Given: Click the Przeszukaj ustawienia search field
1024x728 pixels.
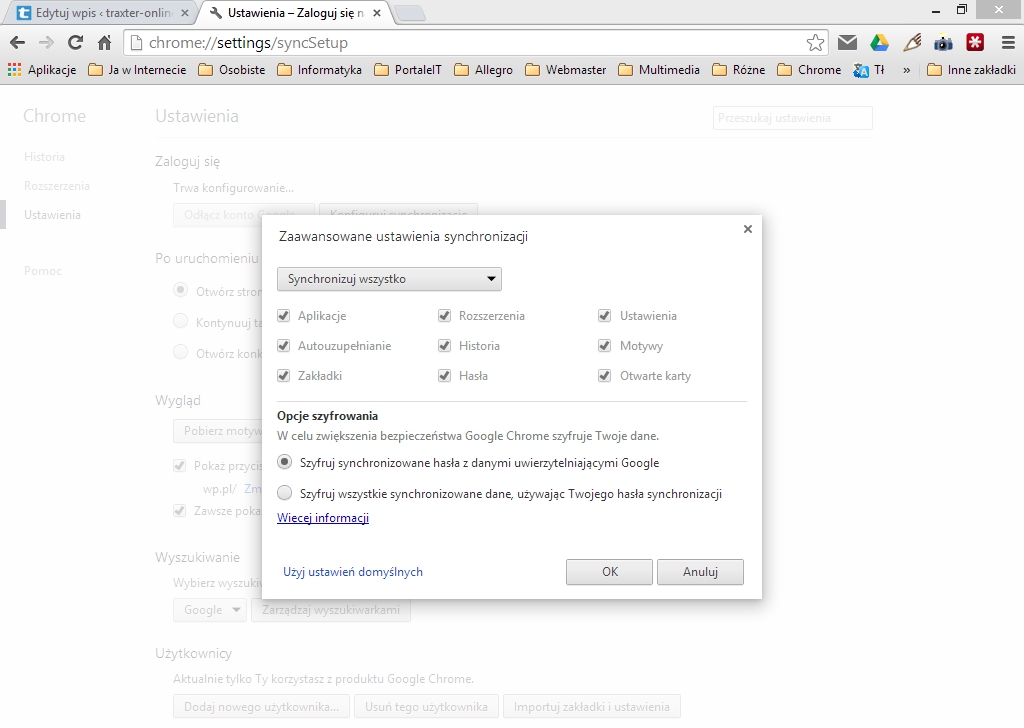Looking at the screenshot, I should tap(792, 118).
